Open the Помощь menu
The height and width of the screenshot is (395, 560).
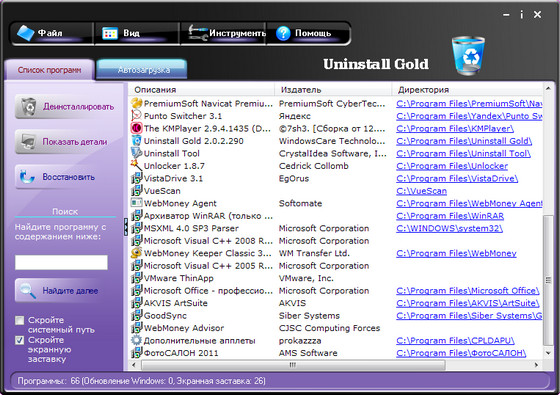click(x=308, y=34)
